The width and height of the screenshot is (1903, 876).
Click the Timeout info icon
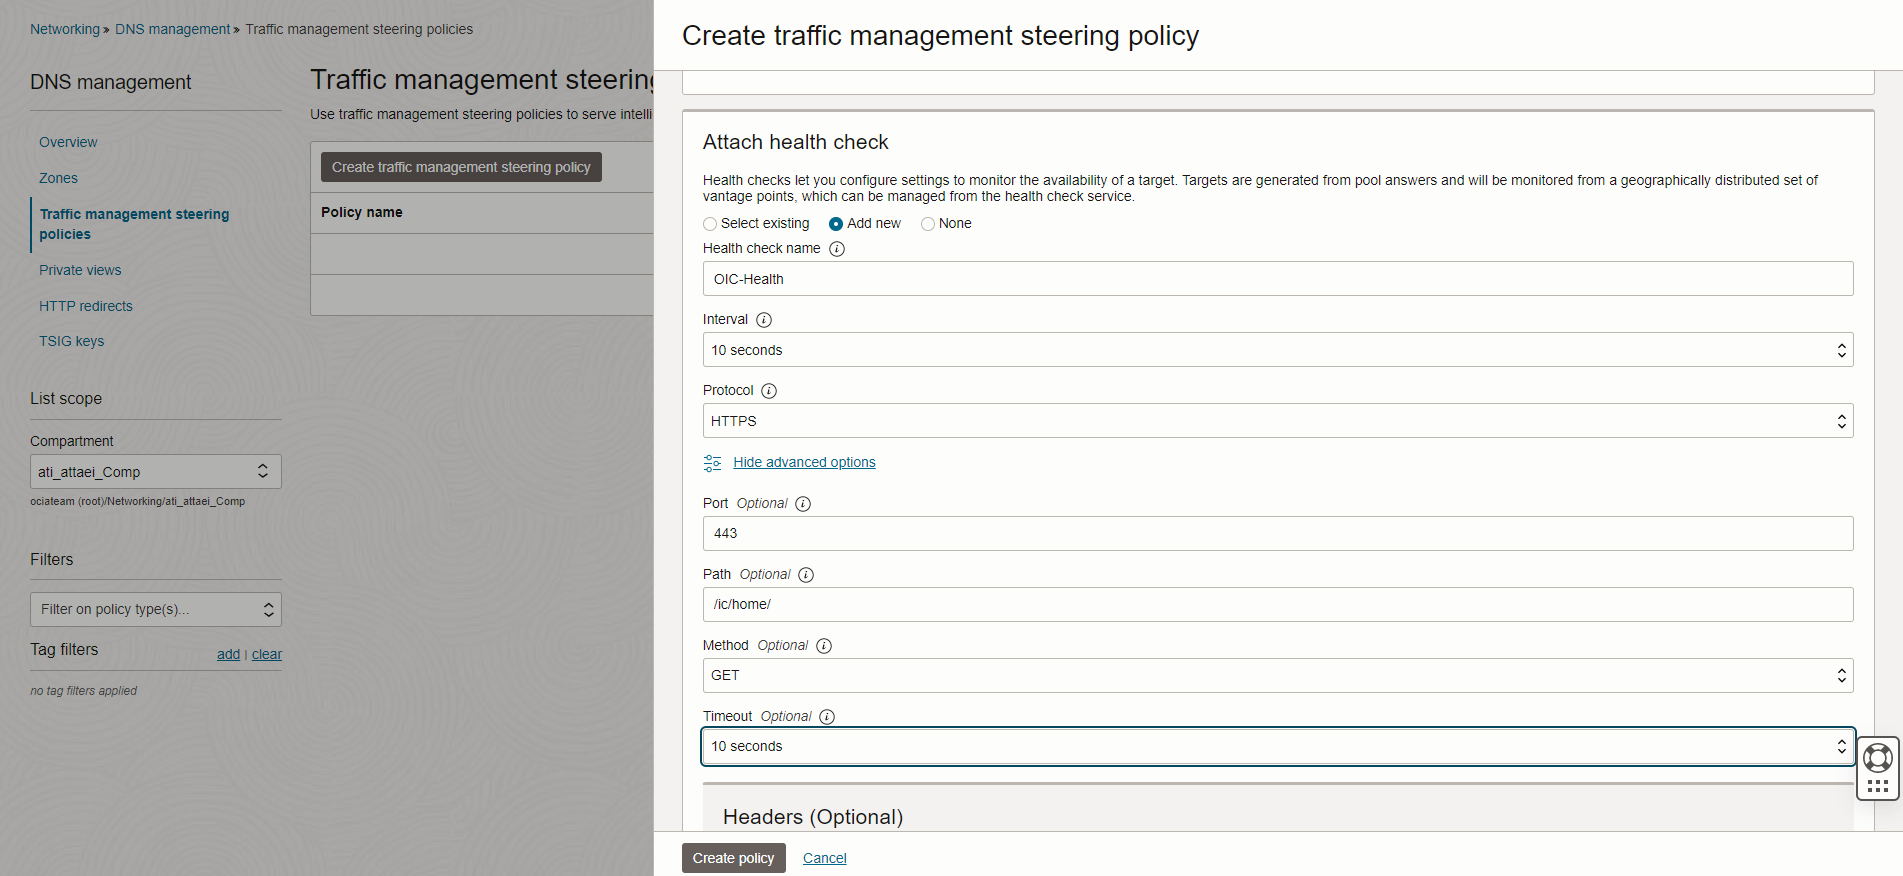tap(827, 717)
